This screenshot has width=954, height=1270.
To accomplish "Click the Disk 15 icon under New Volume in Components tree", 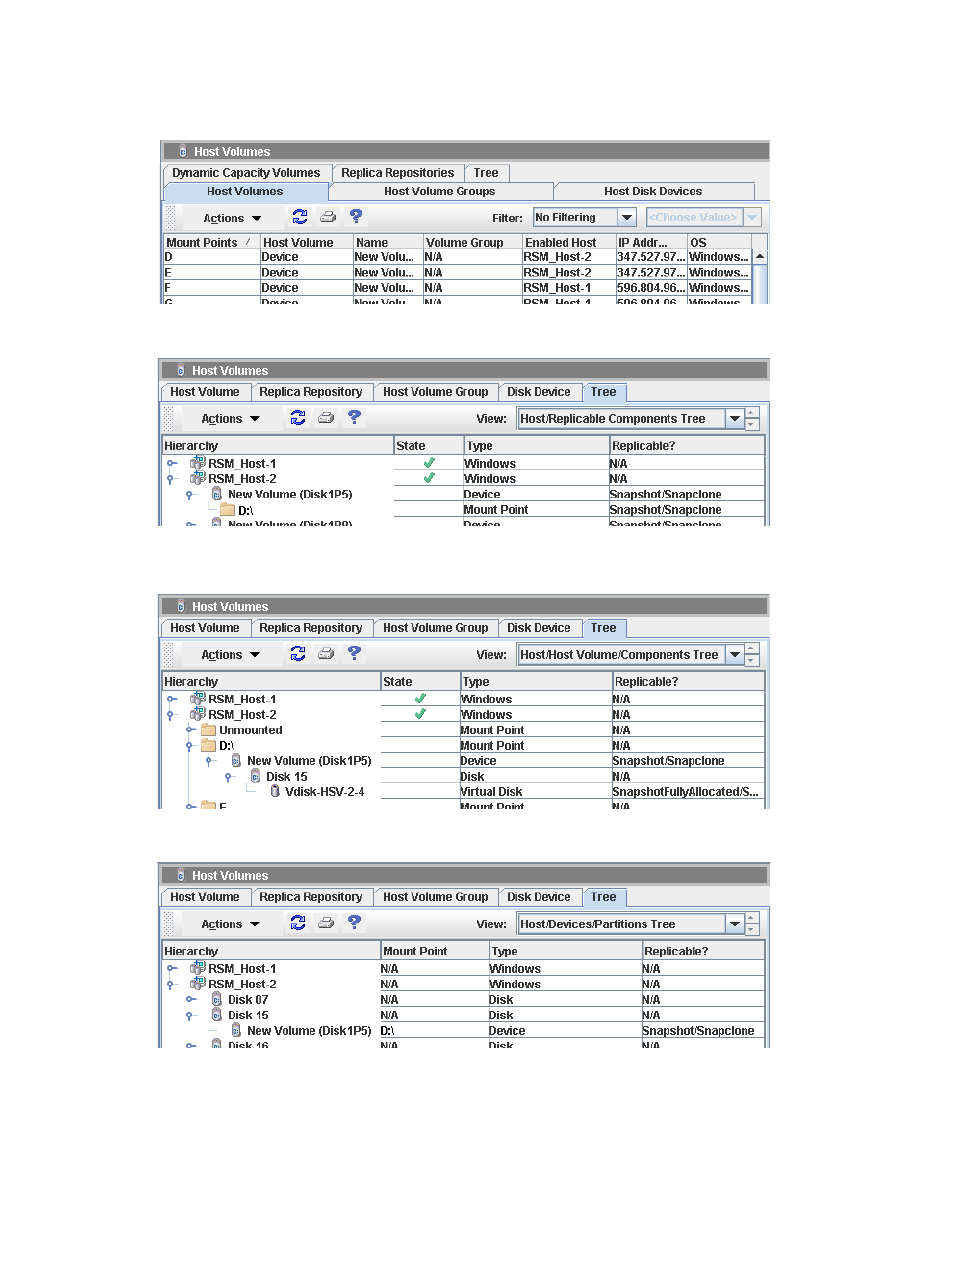I will [x=255, y=776].
